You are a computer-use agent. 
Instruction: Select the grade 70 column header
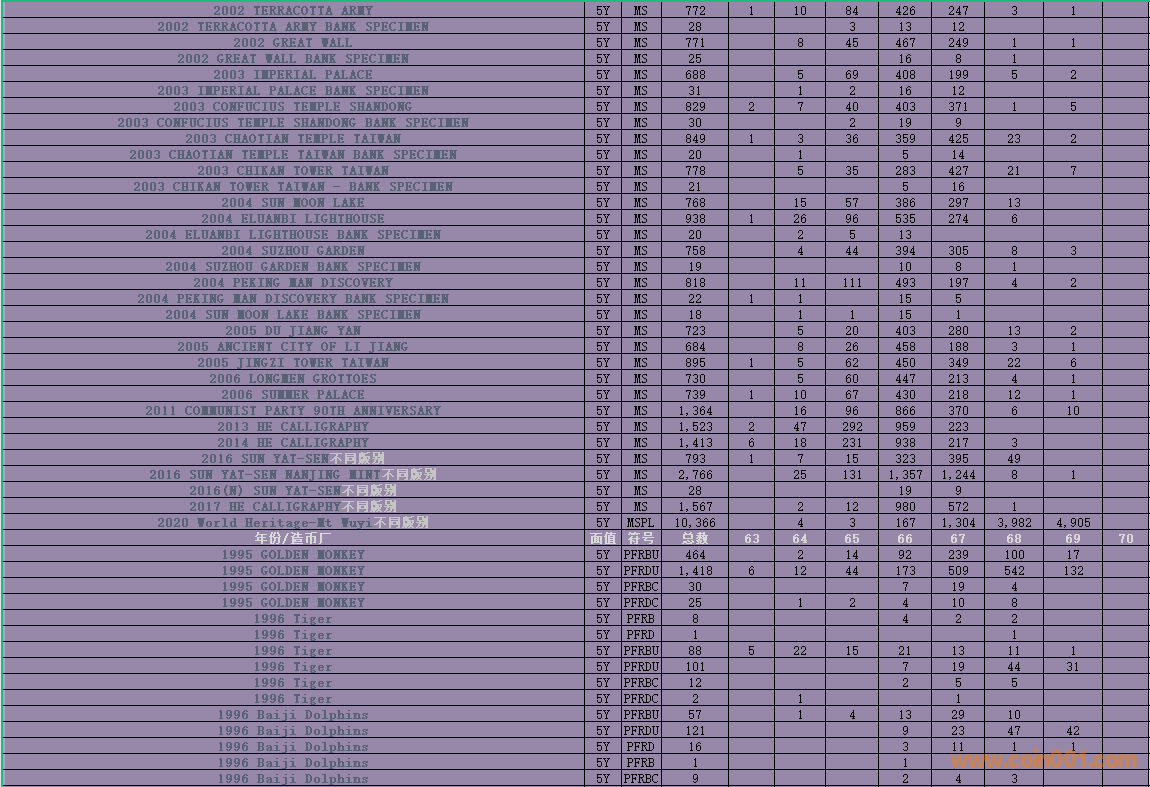point(1126,538)
